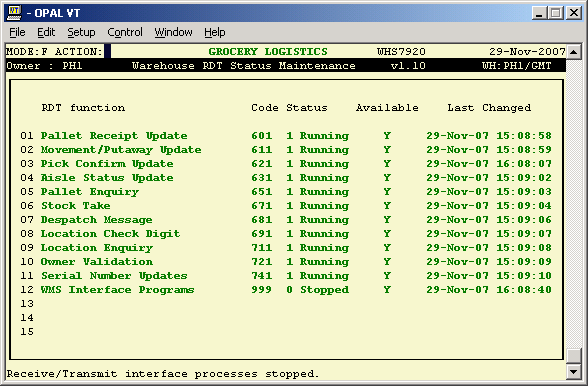Screen dimensions: 588x386
Task: Click Warehouse RDT Status Maintenance title
Action: (x=244, y=66)
